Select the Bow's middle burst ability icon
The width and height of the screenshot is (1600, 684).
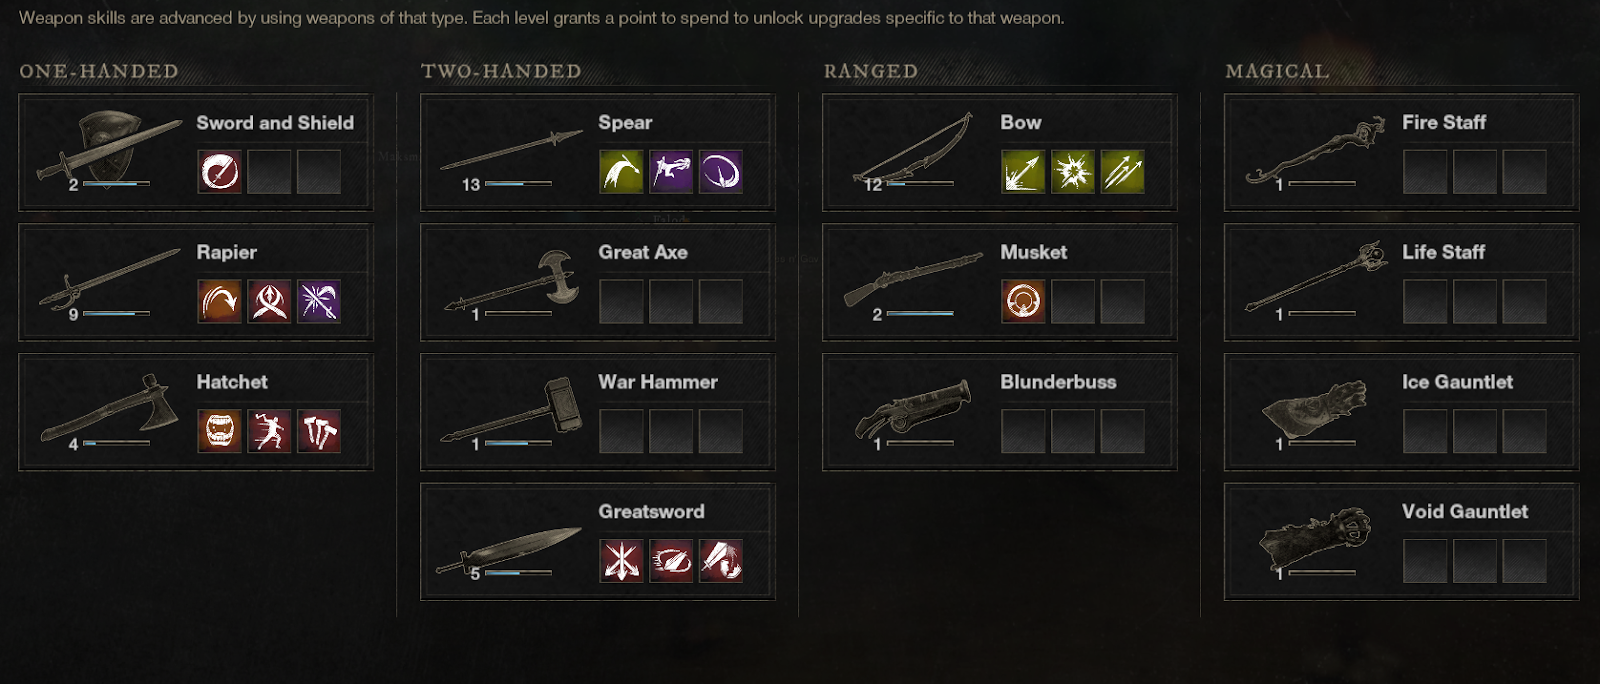coord(1073,172)
